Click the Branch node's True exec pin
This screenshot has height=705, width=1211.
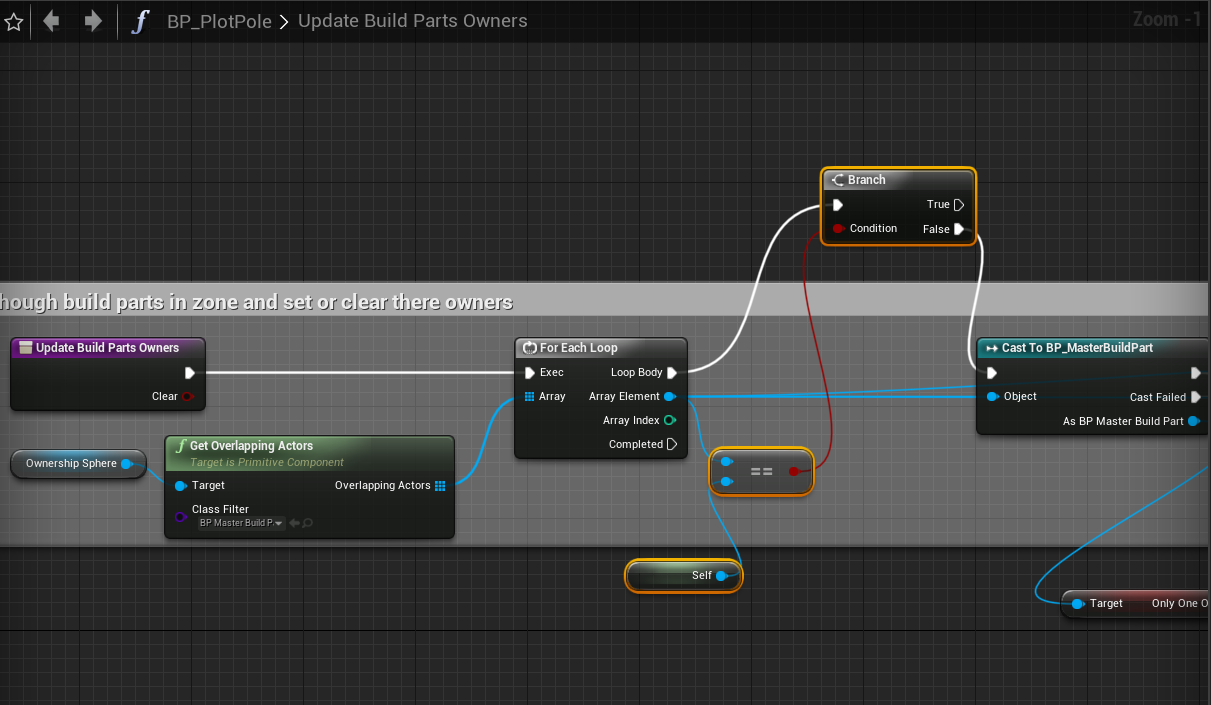(x=959, y=205)
